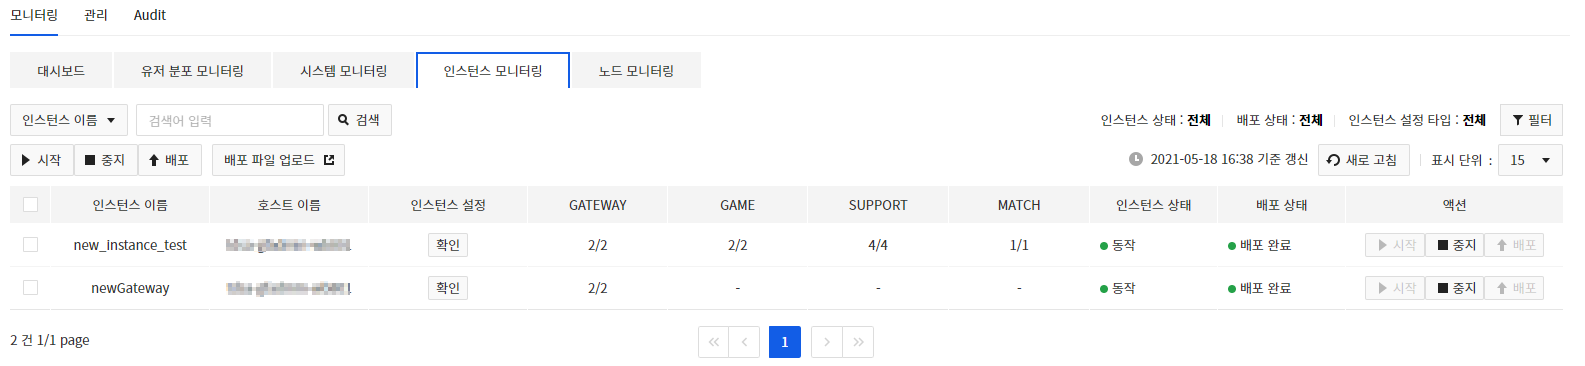1585x366 pixels.
Task: Click the 새로 고침 refresh icon button
Action: click(x=1363, y=160)
